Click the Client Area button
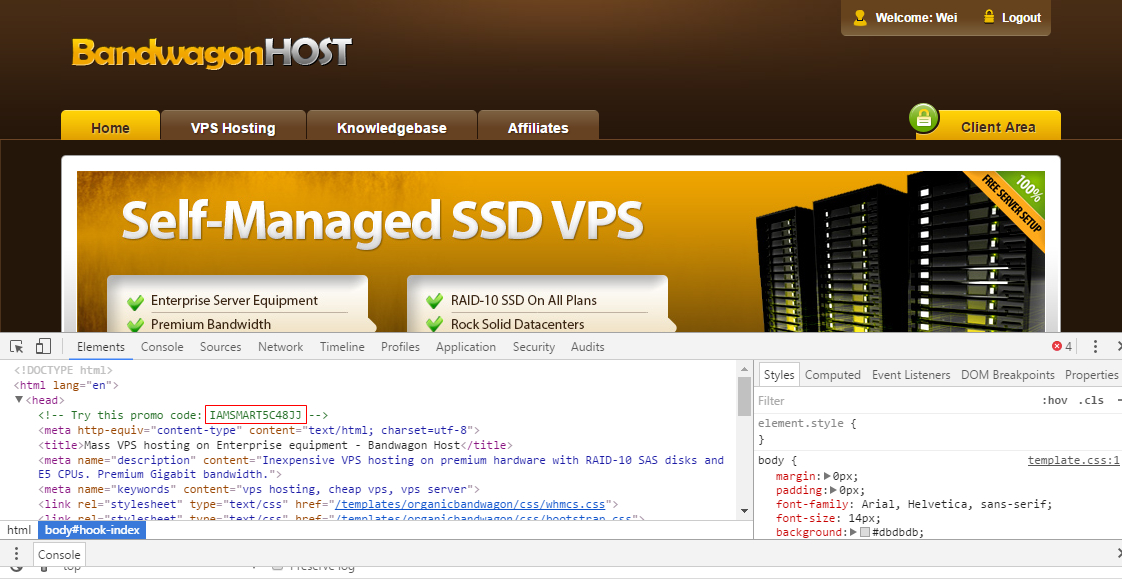Screen dimensions: 1122x583 pyautogui.click(x=997, y=126)
